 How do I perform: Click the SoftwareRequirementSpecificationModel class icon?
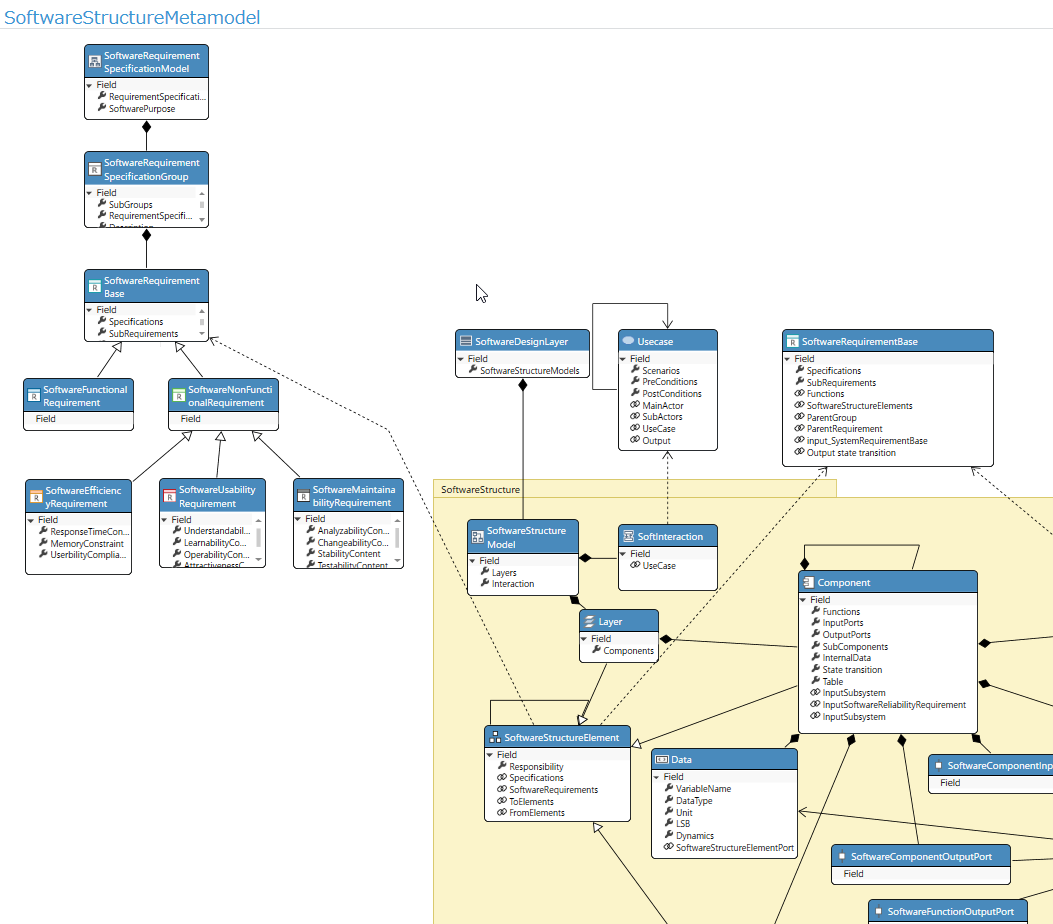[95, 62]
